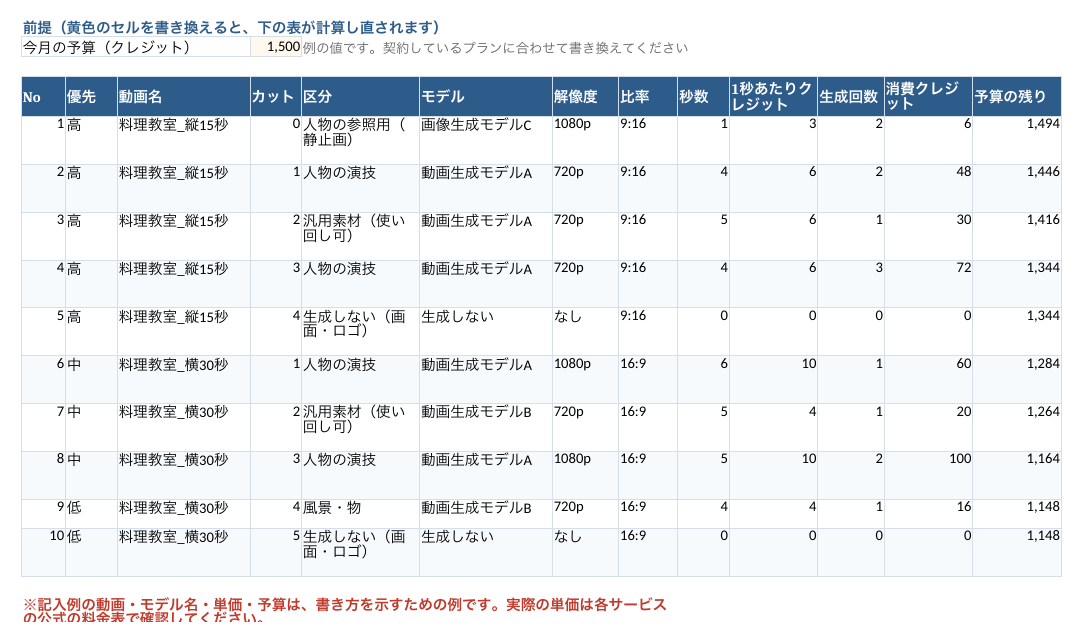Select the 生成回数 column header
1082x642 pixels.
851,97
